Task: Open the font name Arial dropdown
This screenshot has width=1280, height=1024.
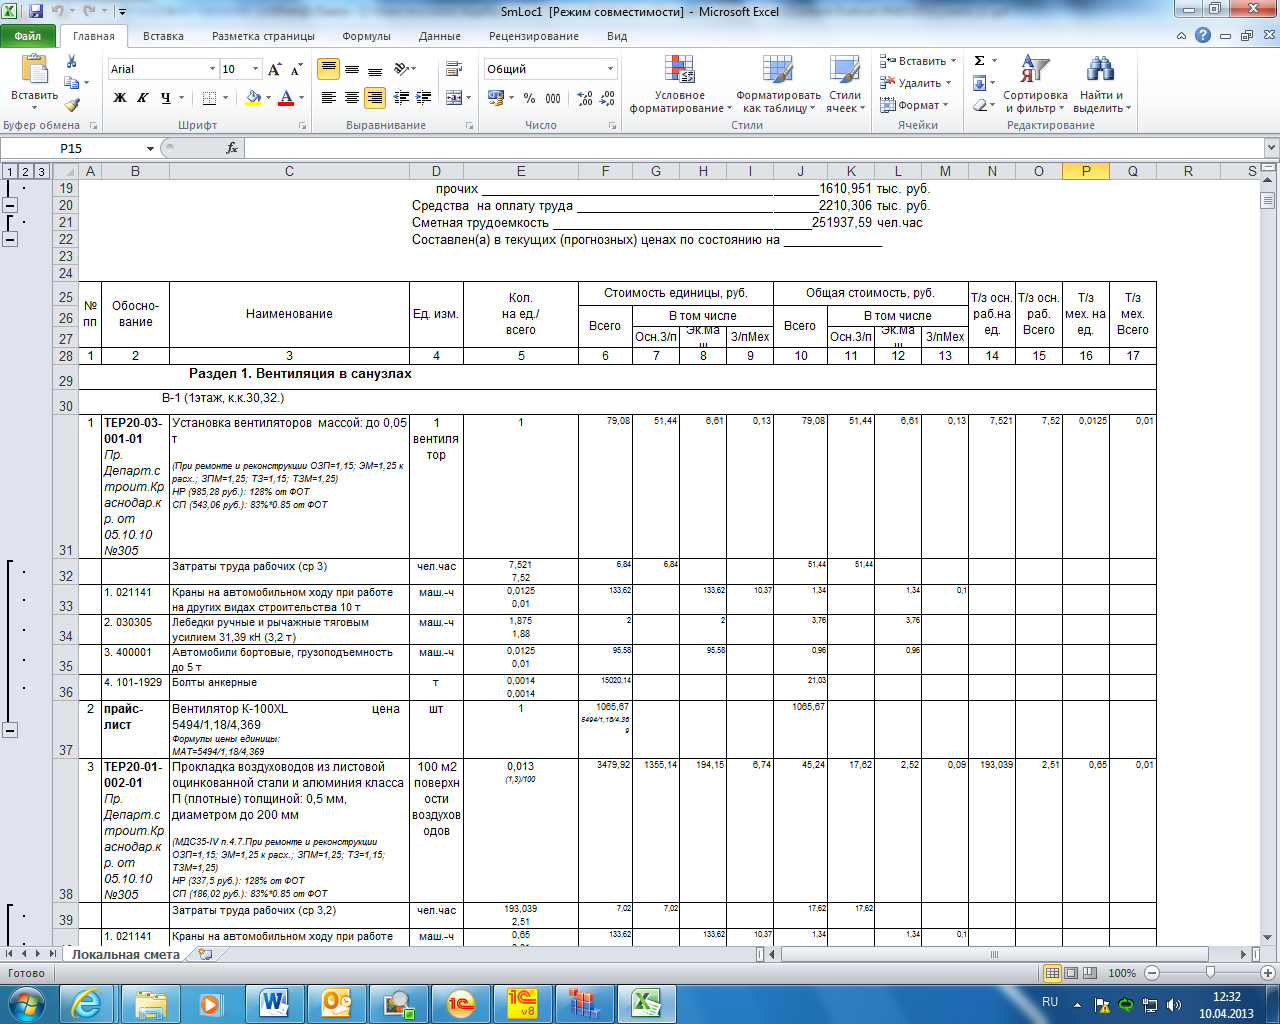Action: [x=212, y=69]
